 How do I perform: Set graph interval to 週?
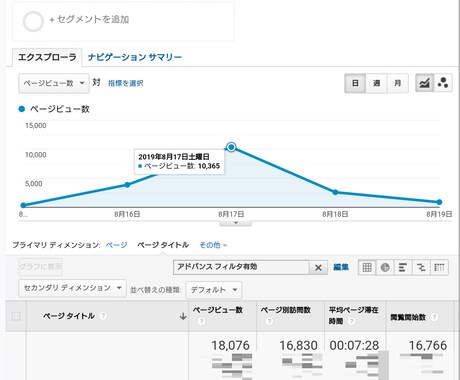pos(376,83)
